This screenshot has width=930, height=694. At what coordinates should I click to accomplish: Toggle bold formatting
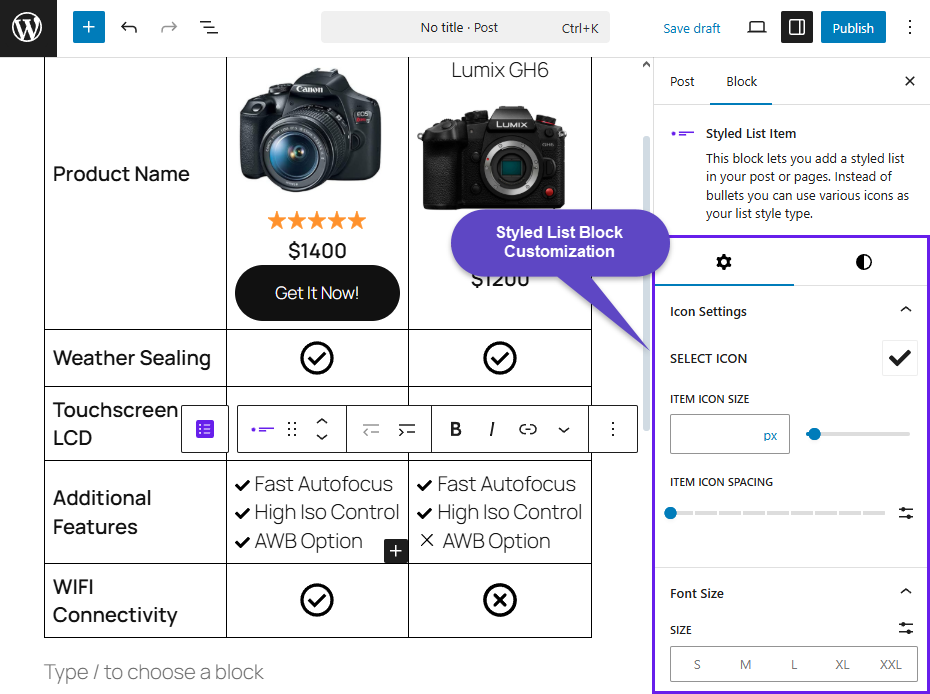click(456, 429)
